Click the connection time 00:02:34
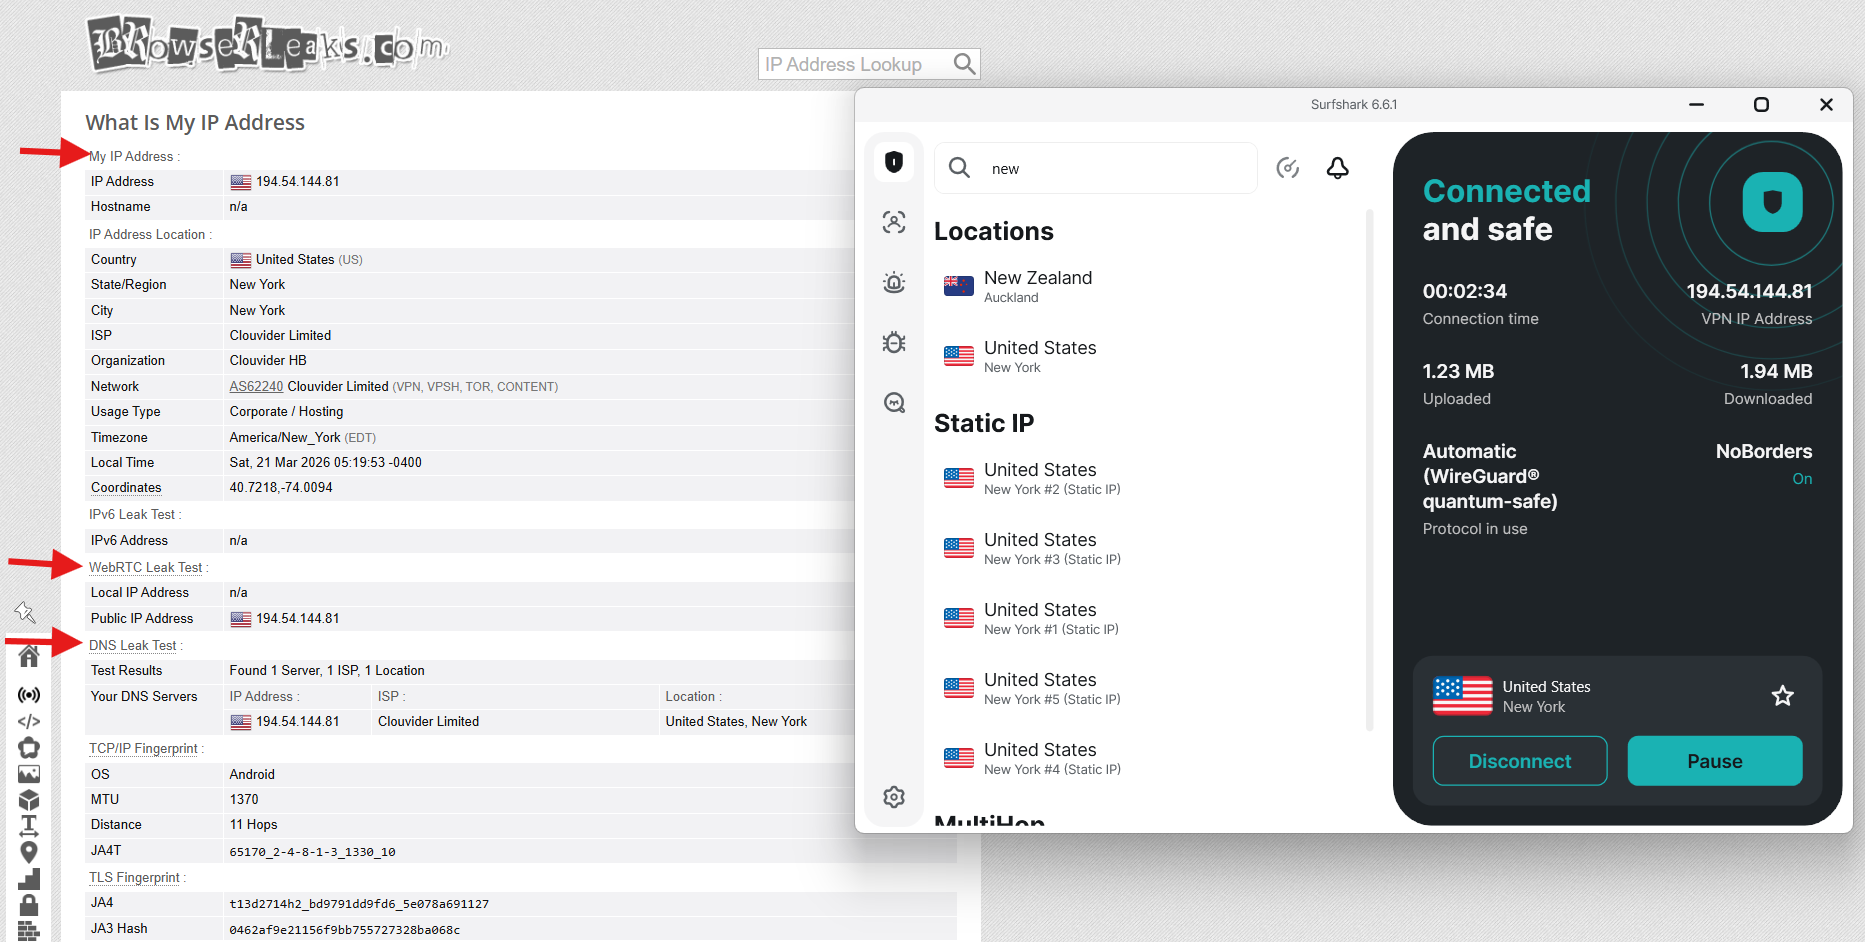The width and height of the screenshot is (1865, 942). [x=1465, y=291]
